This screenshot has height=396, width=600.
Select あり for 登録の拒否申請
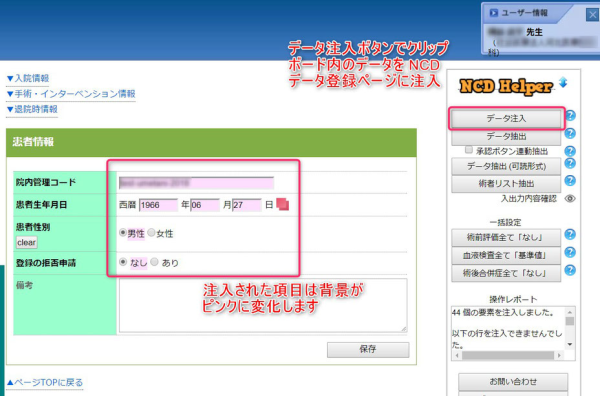click(x=154, y=262)
